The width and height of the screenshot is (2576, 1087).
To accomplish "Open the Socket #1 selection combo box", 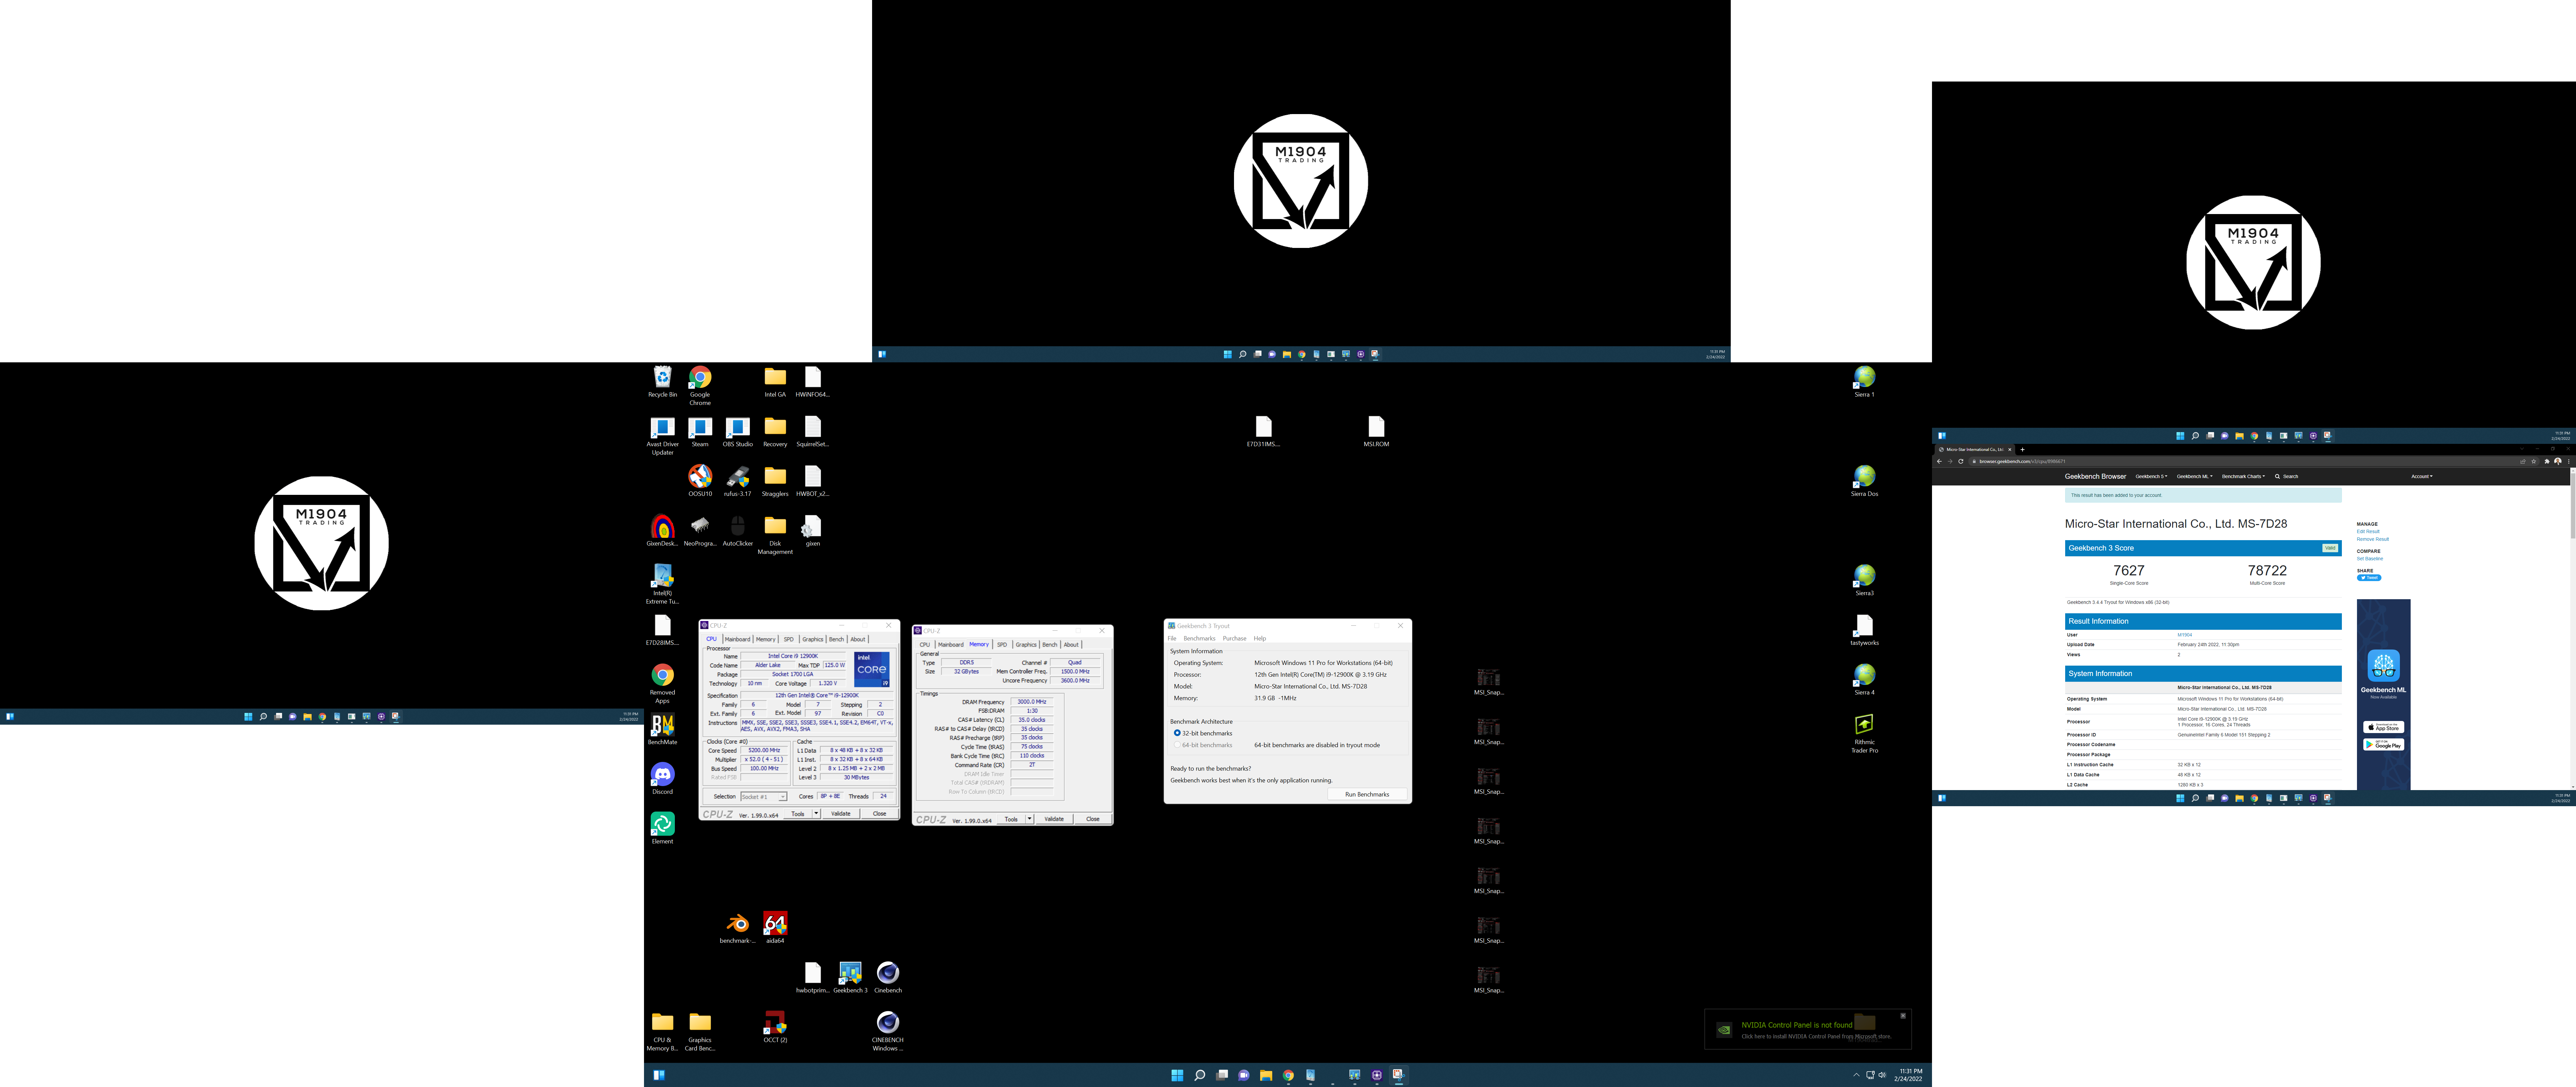I will (764, 797).
